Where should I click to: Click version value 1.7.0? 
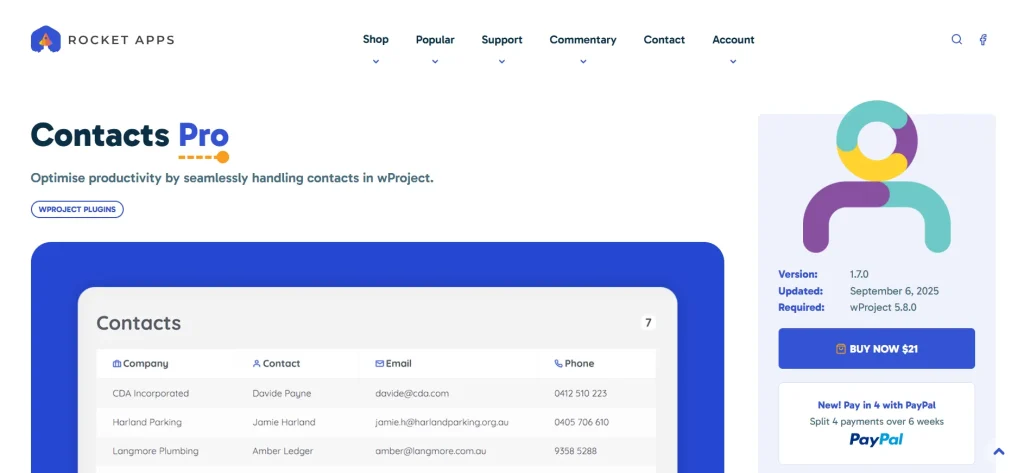point(859,274)
